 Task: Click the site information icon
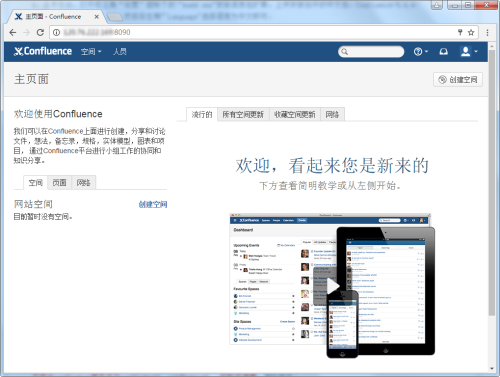click(57, 32)
